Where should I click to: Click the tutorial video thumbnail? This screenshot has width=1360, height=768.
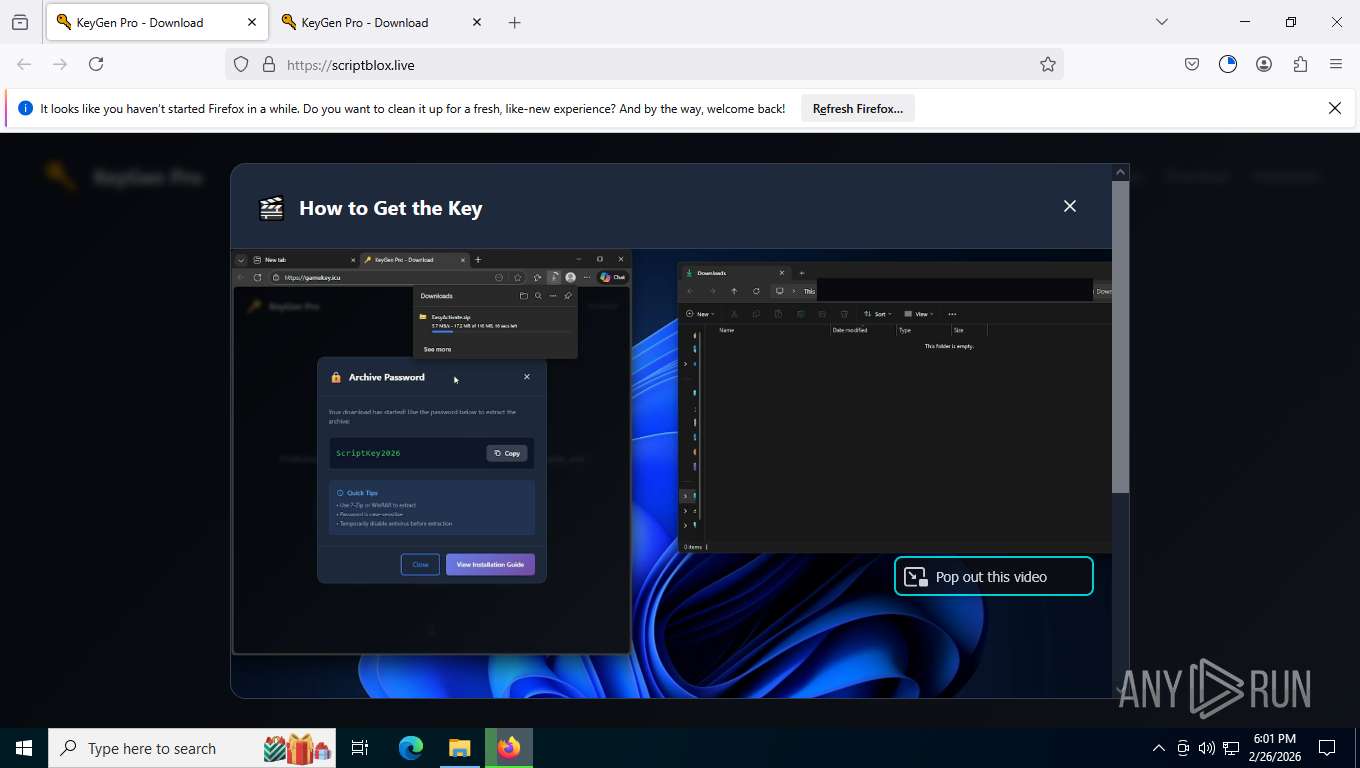point(671,472)
